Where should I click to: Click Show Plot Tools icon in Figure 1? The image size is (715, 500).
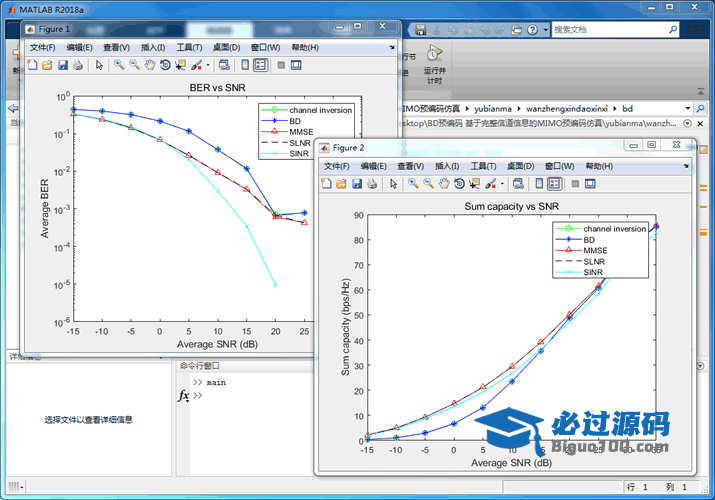click(296, 65)
